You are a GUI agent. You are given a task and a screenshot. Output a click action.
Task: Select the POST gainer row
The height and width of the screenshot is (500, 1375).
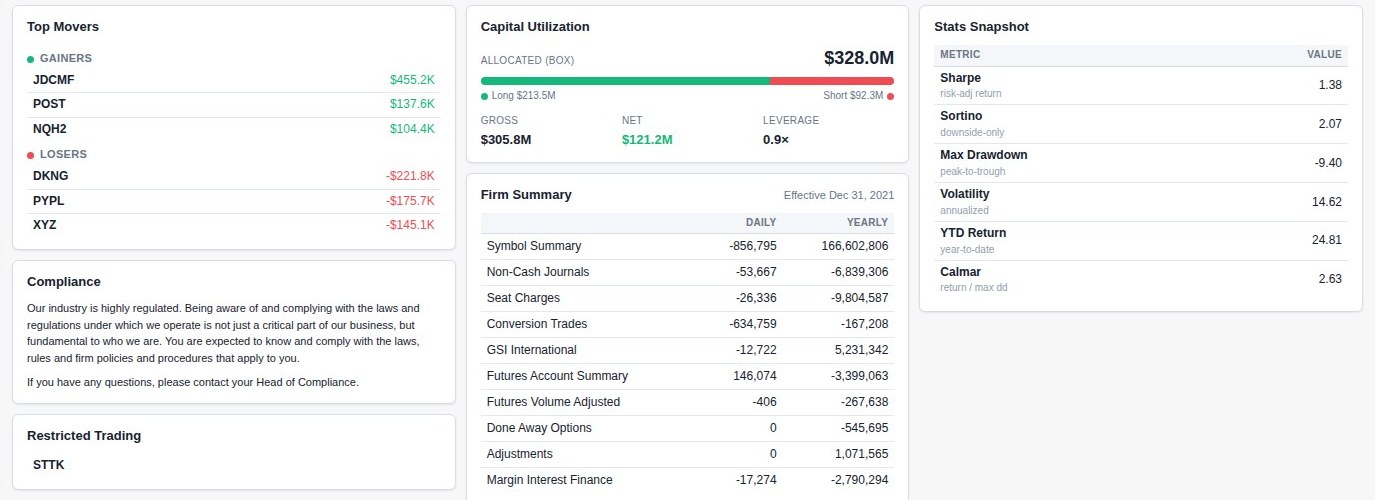tap(233, 104)
